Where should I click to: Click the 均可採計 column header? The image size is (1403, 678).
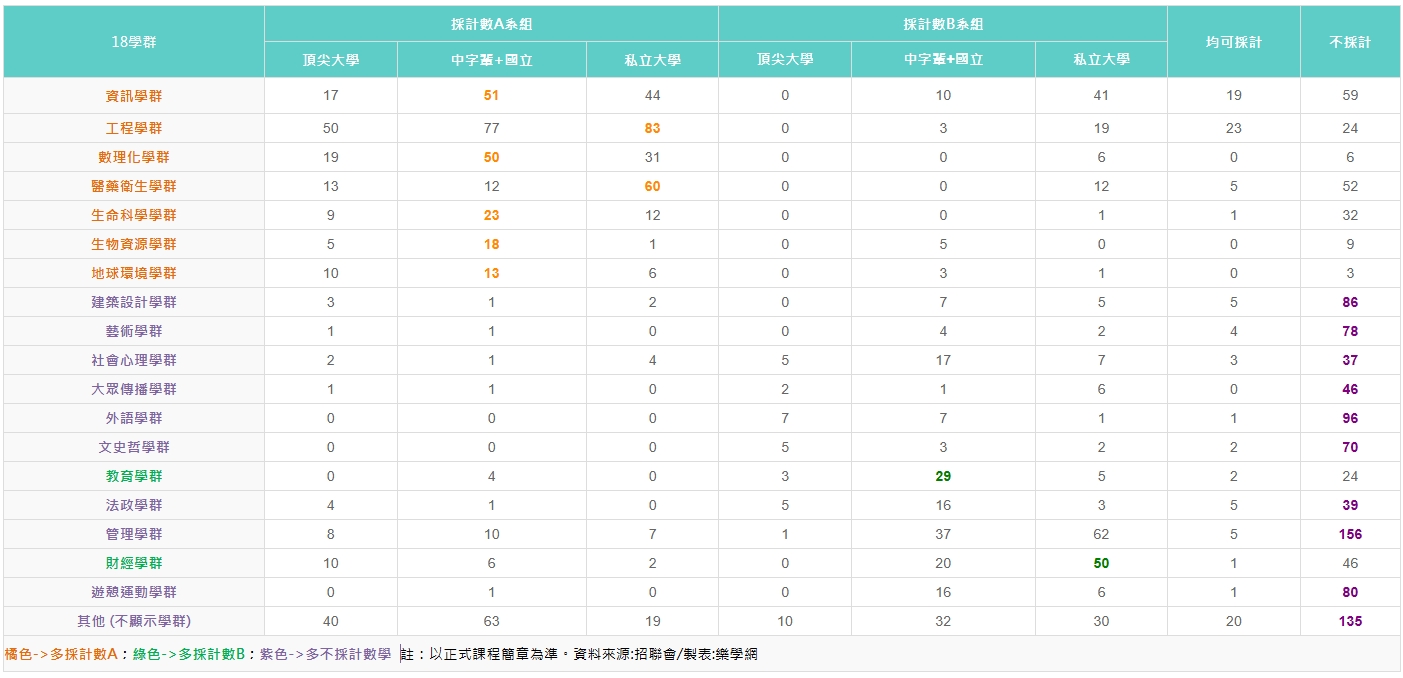(1233, 42)
